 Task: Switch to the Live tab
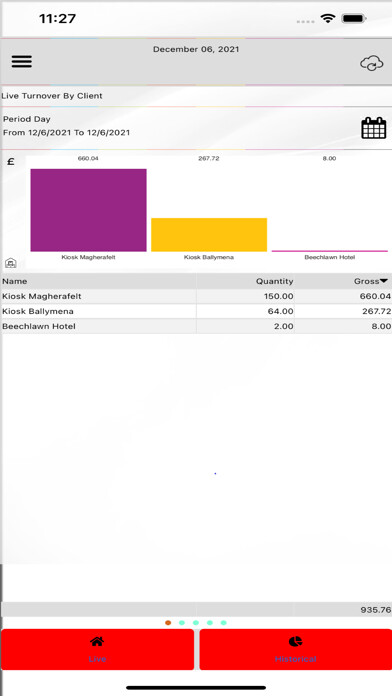pos(97,649)
